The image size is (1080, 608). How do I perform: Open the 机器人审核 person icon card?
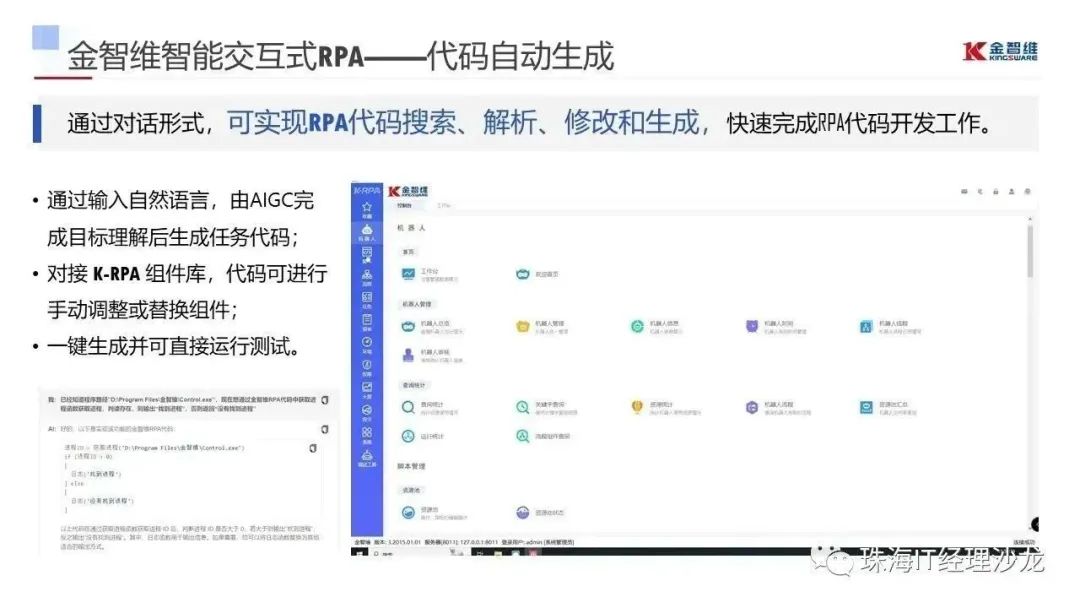click(x=432, y=355)
